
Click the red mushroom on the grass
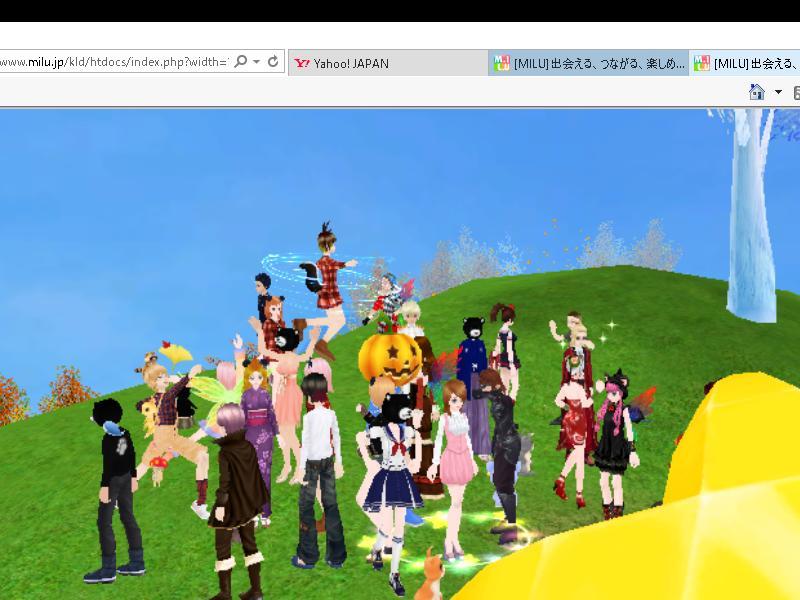click(x=157, y=463)
